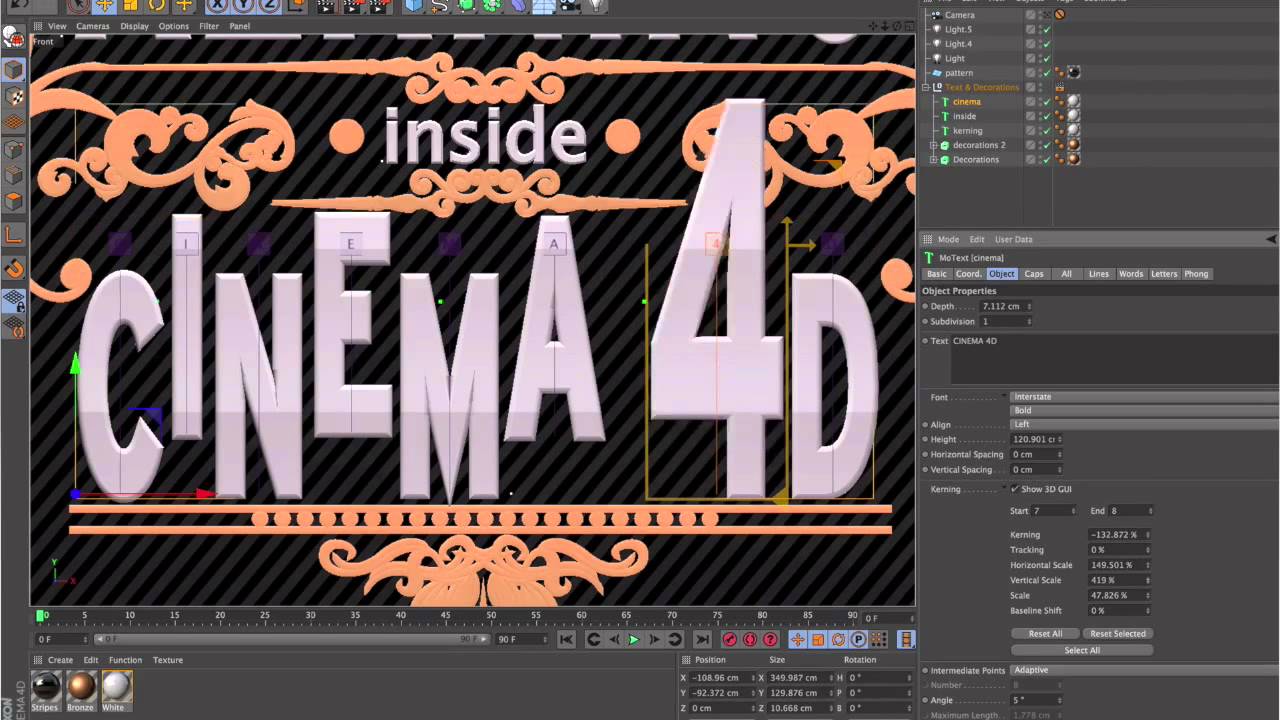Uncheck the Show 3D GUI checkbox

click(1015, 489)
